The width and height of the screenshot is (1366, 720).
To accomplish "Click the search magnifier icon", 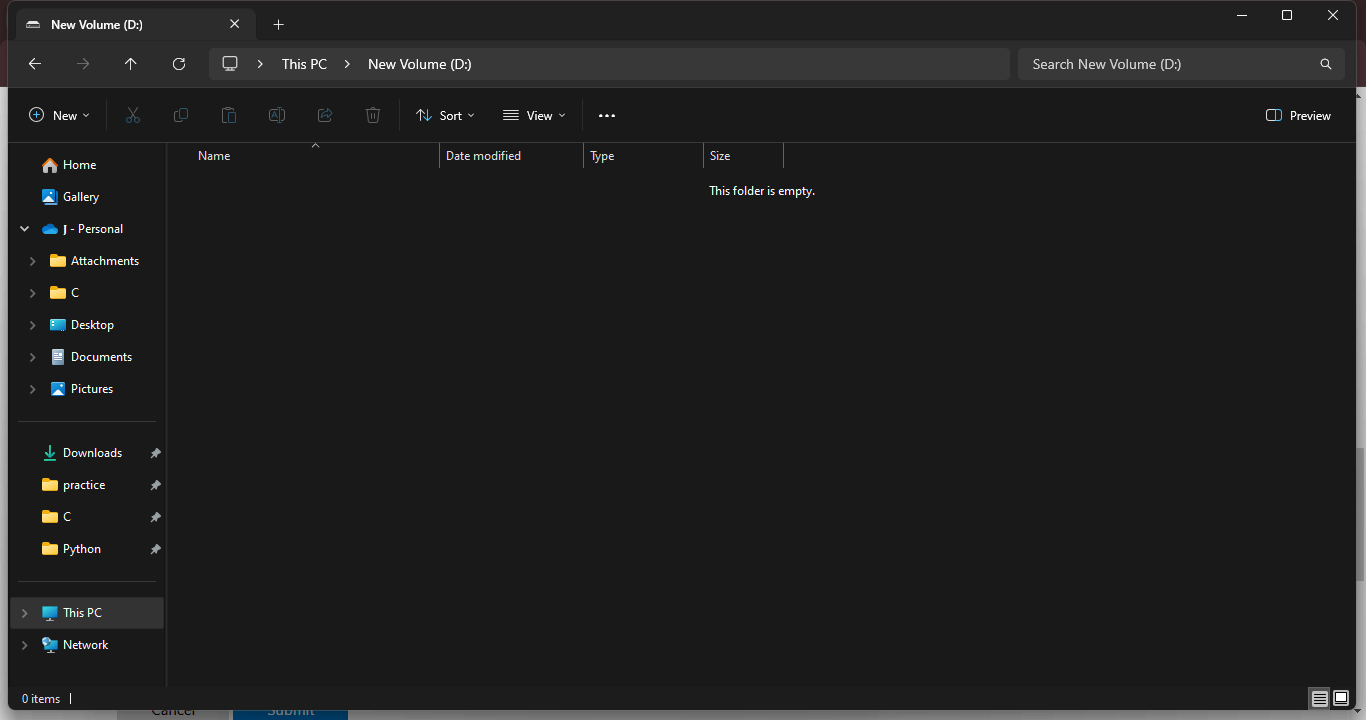I will point(1326,64).
